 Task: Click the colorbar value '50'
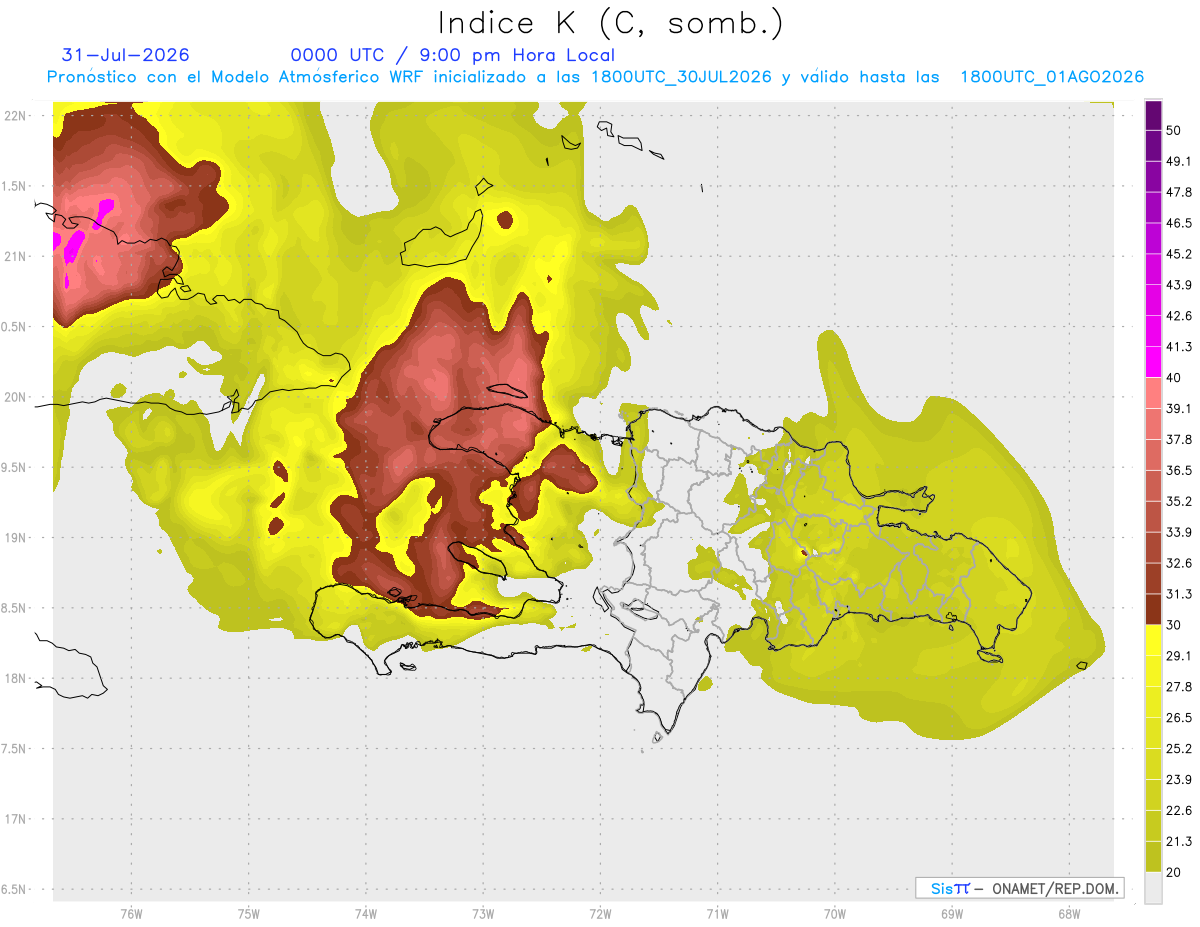1175,131
